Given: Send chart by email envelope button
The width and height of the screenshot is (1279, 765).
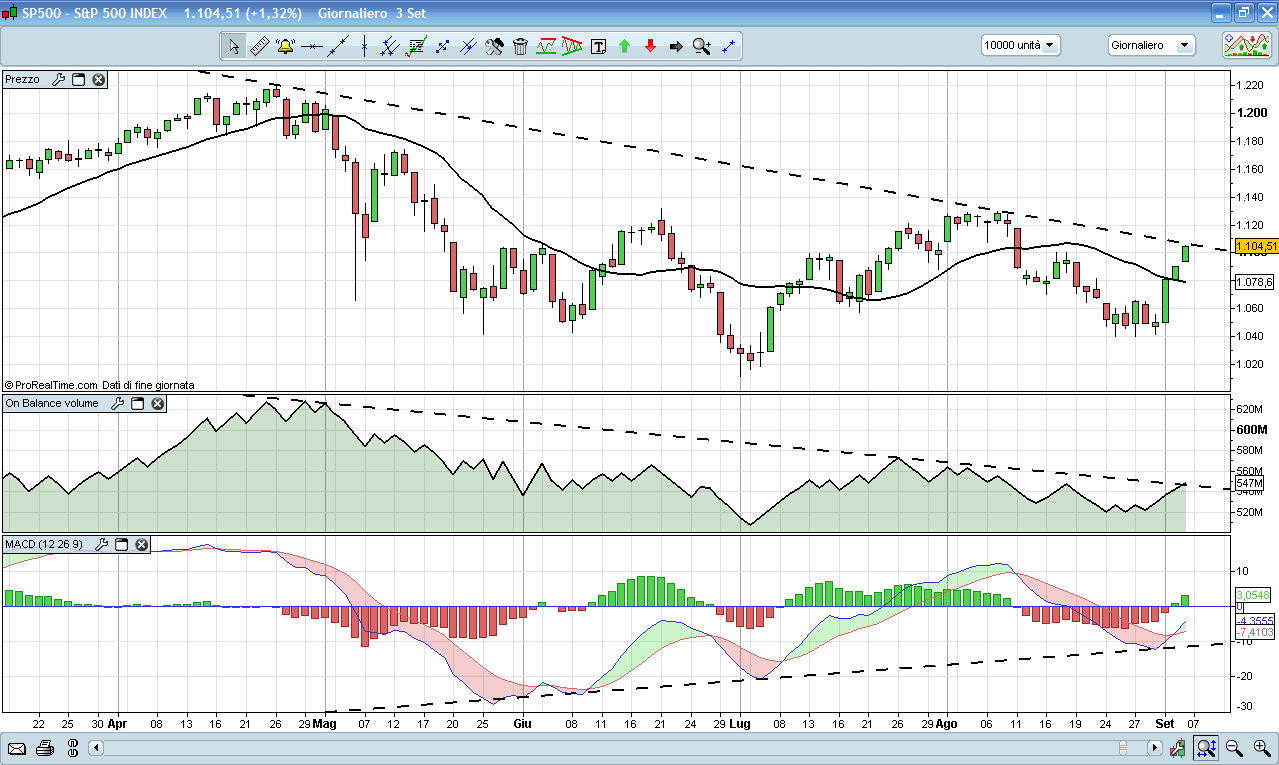Looking at the screenshot, I should click(17, 748).
